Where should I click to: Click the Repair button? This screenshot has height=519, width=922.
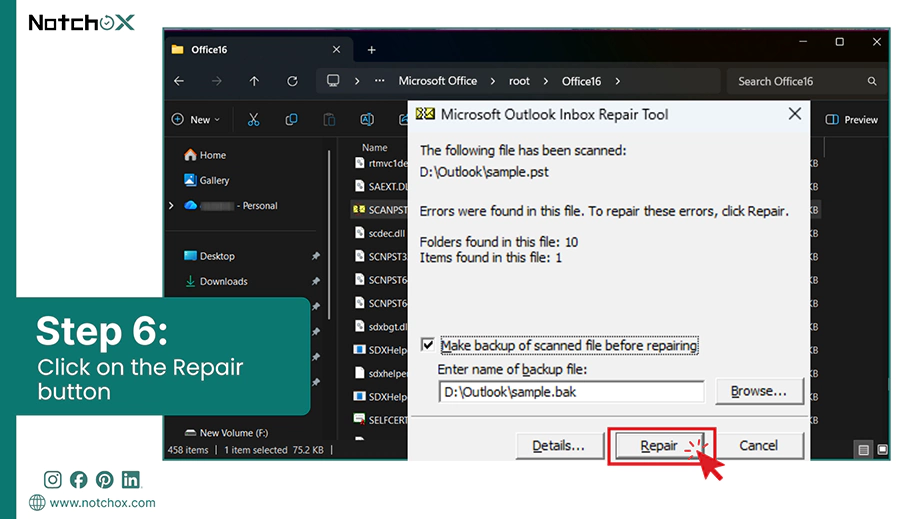click(659, 446)
